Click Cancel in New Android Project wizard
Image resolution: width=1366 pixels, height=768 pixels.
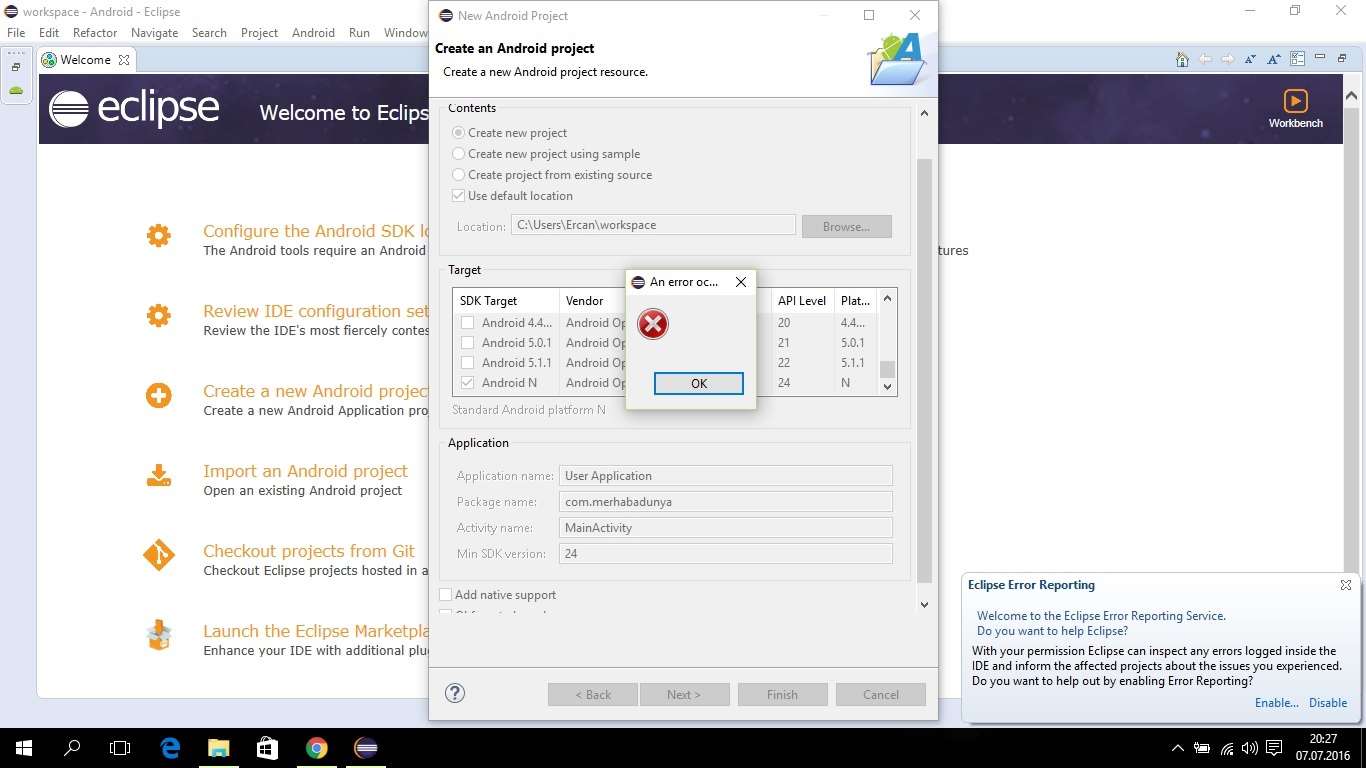881,695
